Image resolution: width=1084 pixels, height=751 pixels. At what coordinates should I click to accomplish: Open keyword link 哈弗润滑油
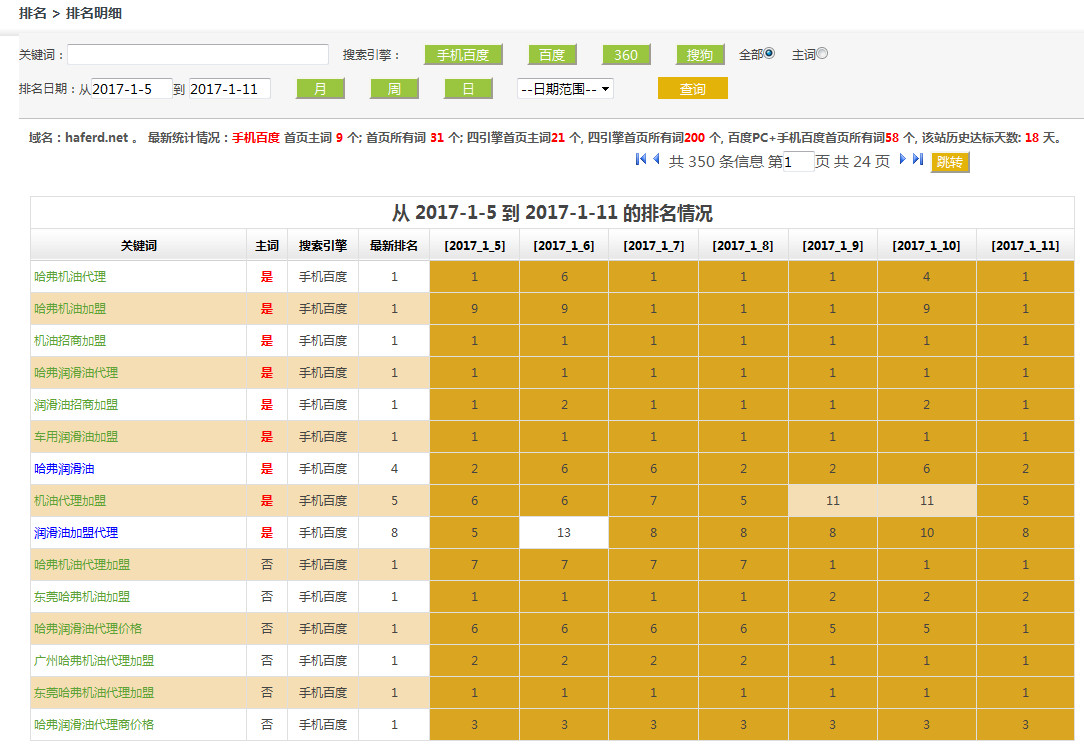click(64, 469)
